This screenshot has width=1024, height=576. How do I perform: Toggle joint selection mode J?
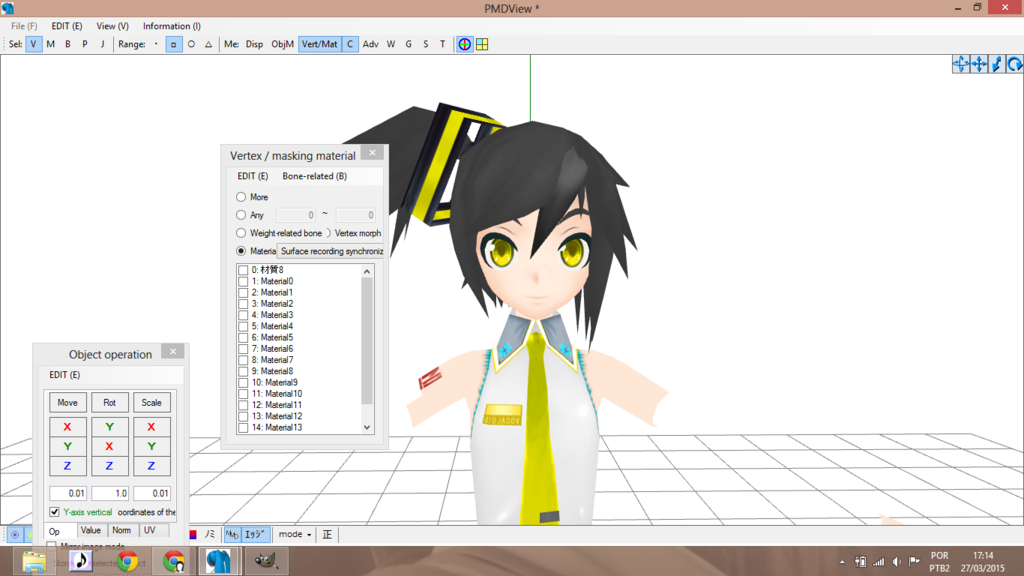click(102, 44)
